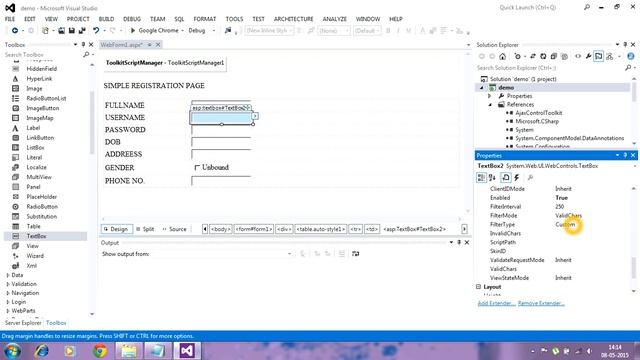Click the Refresh icon in Solution Explorer
The width and height of the screenshot is (640, 360).
point(543,56)
